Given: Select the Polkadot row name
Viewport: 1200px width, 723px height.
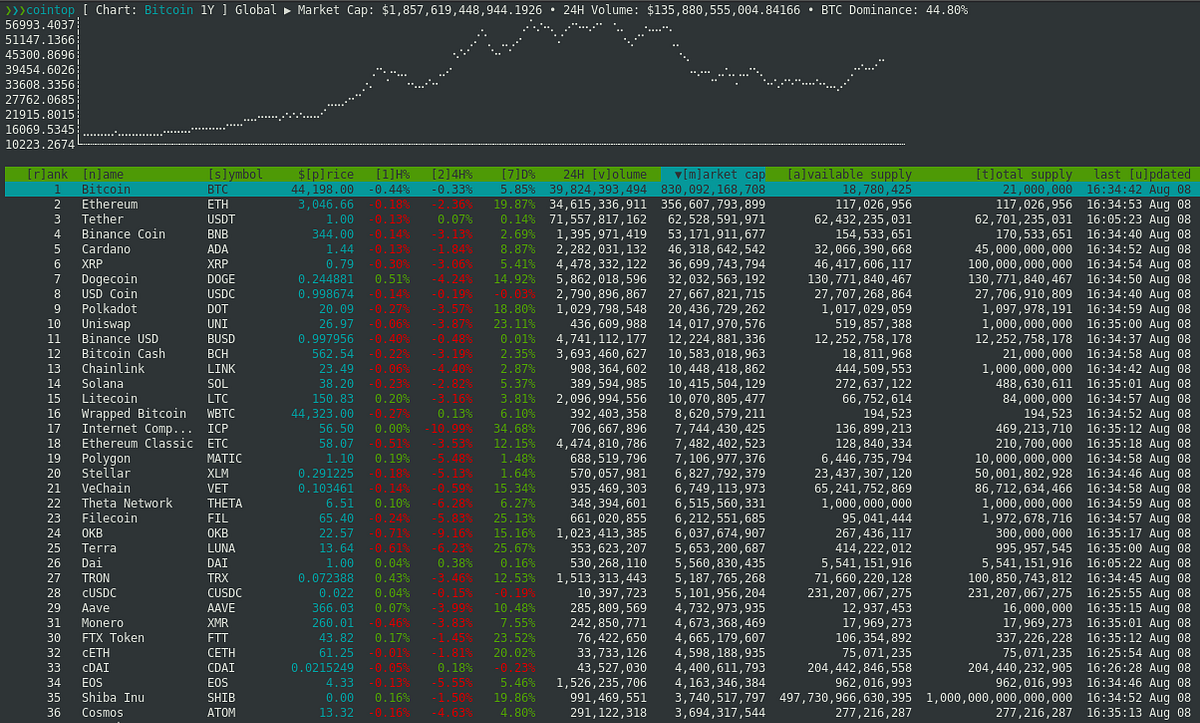Looking at the screenshot, I should point(110,309).
